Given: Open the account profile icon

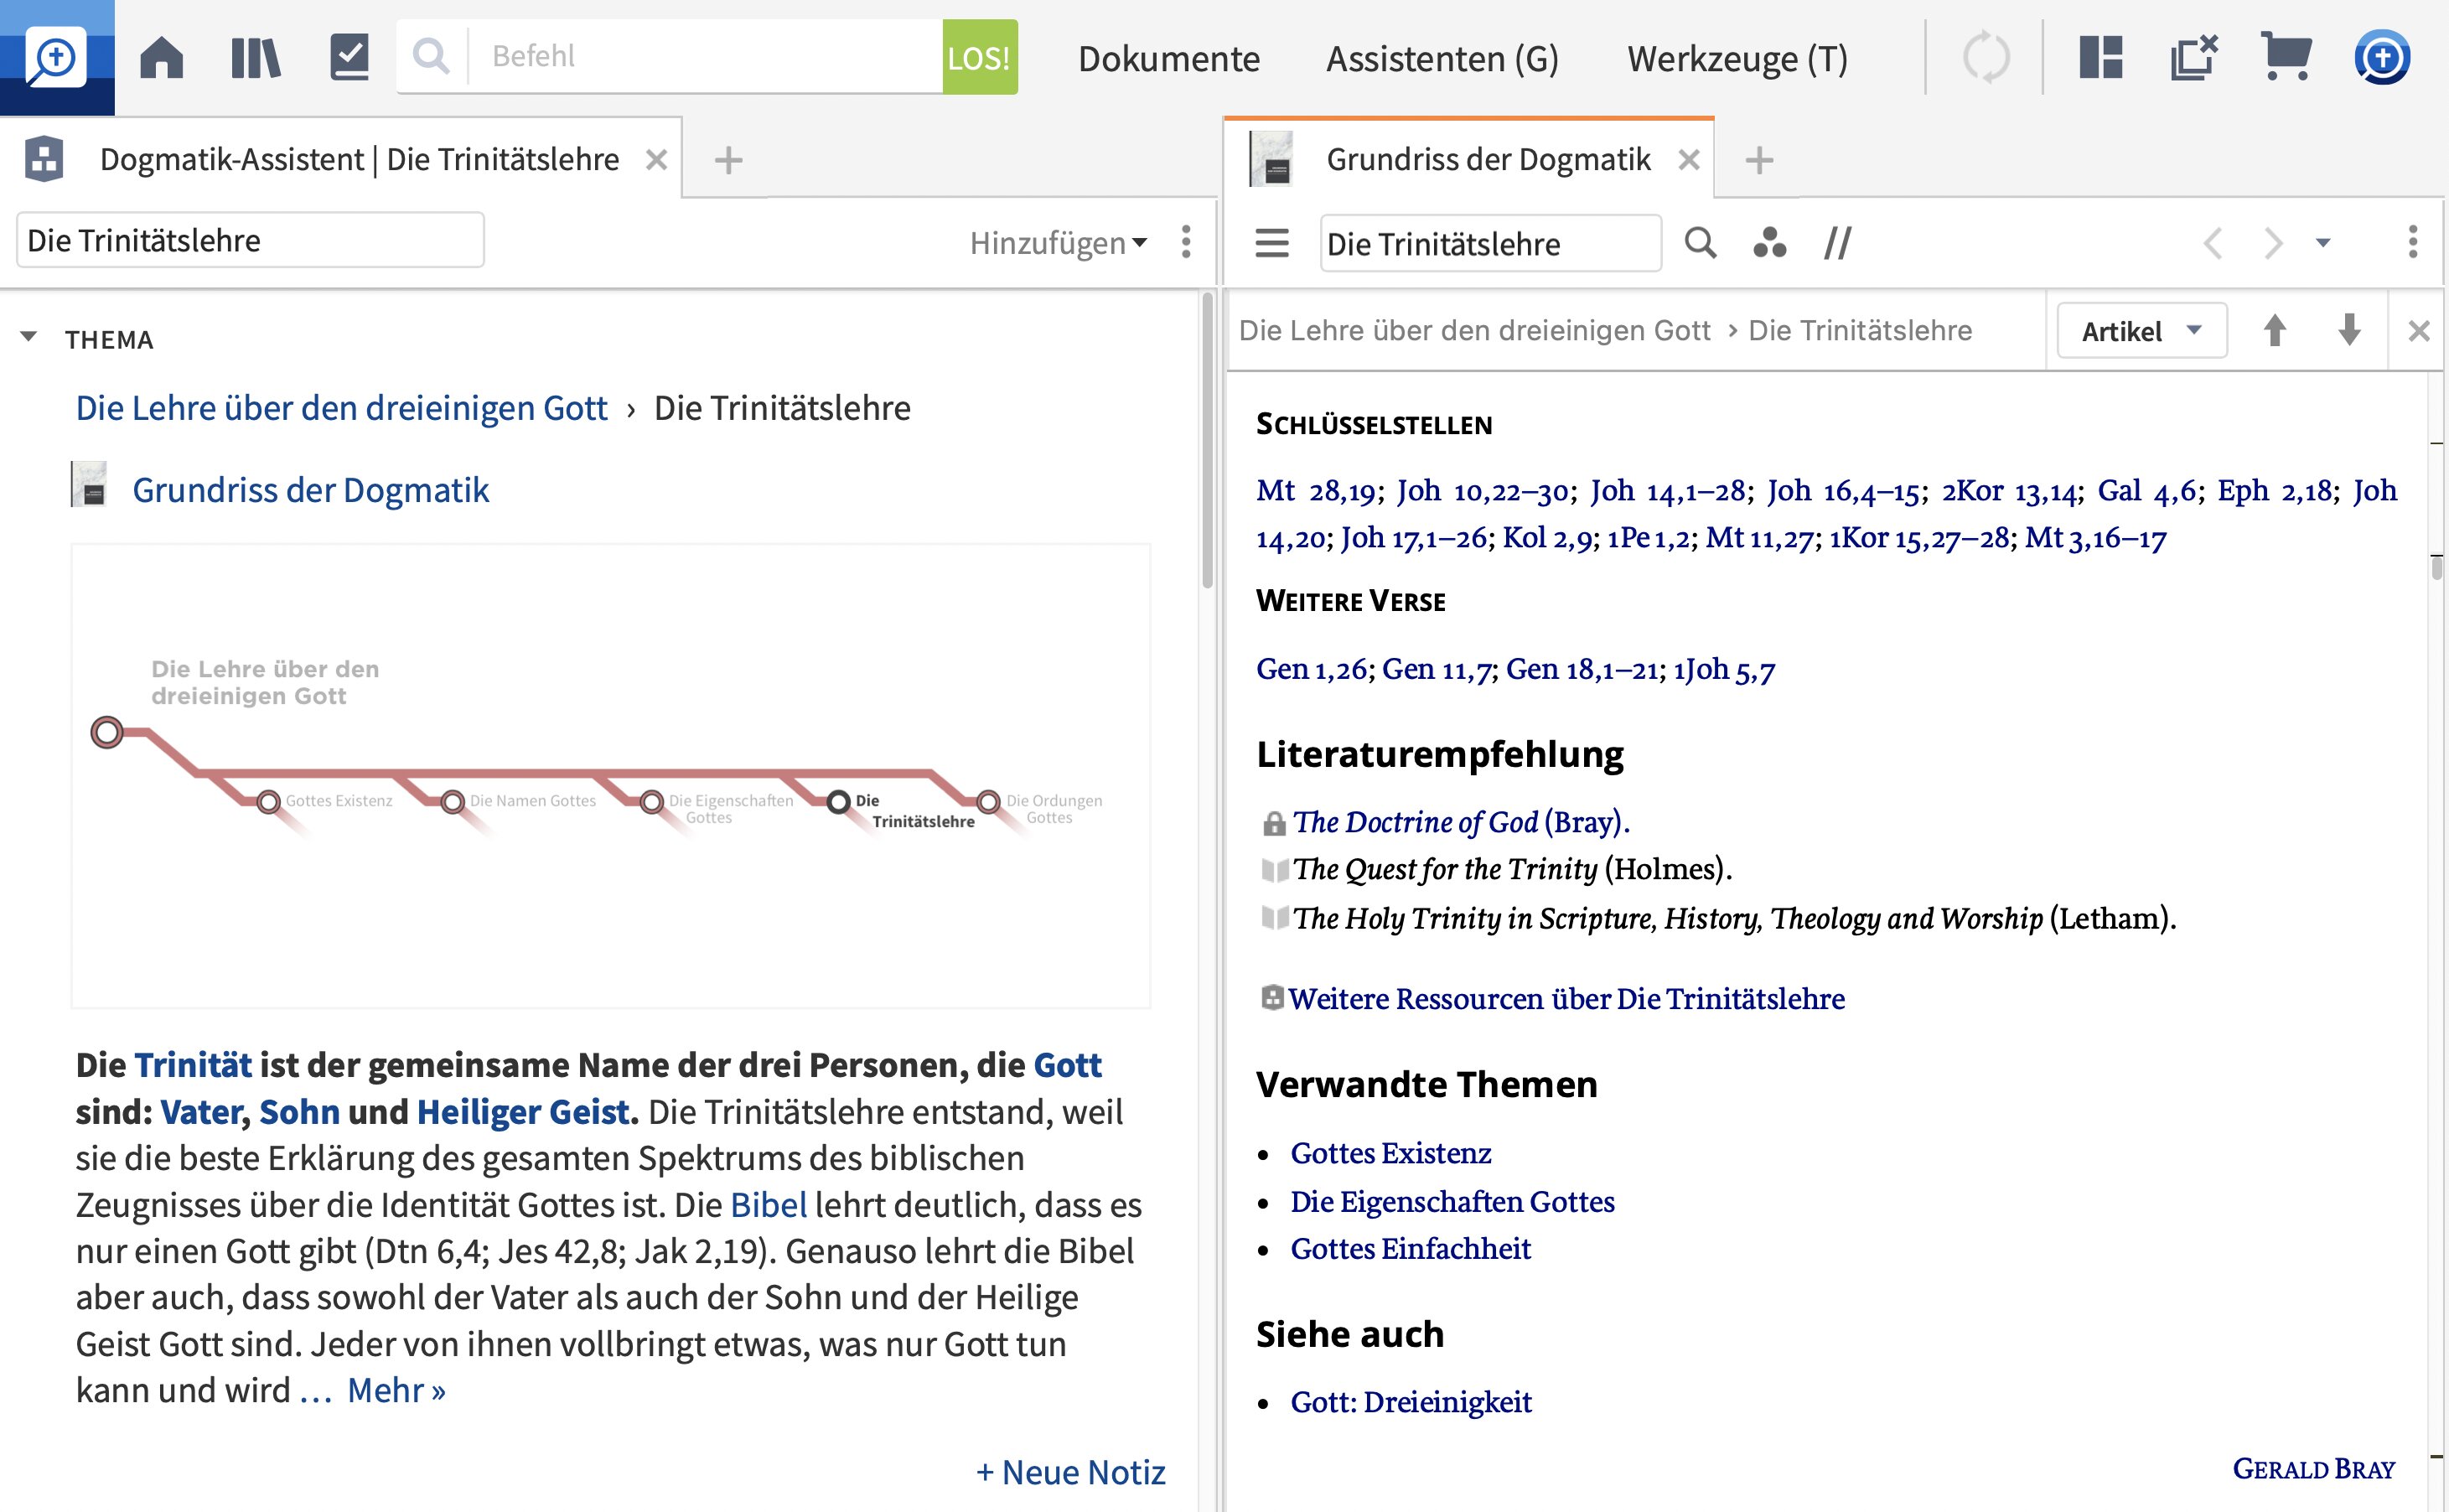Looking at the screenshot, I should pos(2382,57).
